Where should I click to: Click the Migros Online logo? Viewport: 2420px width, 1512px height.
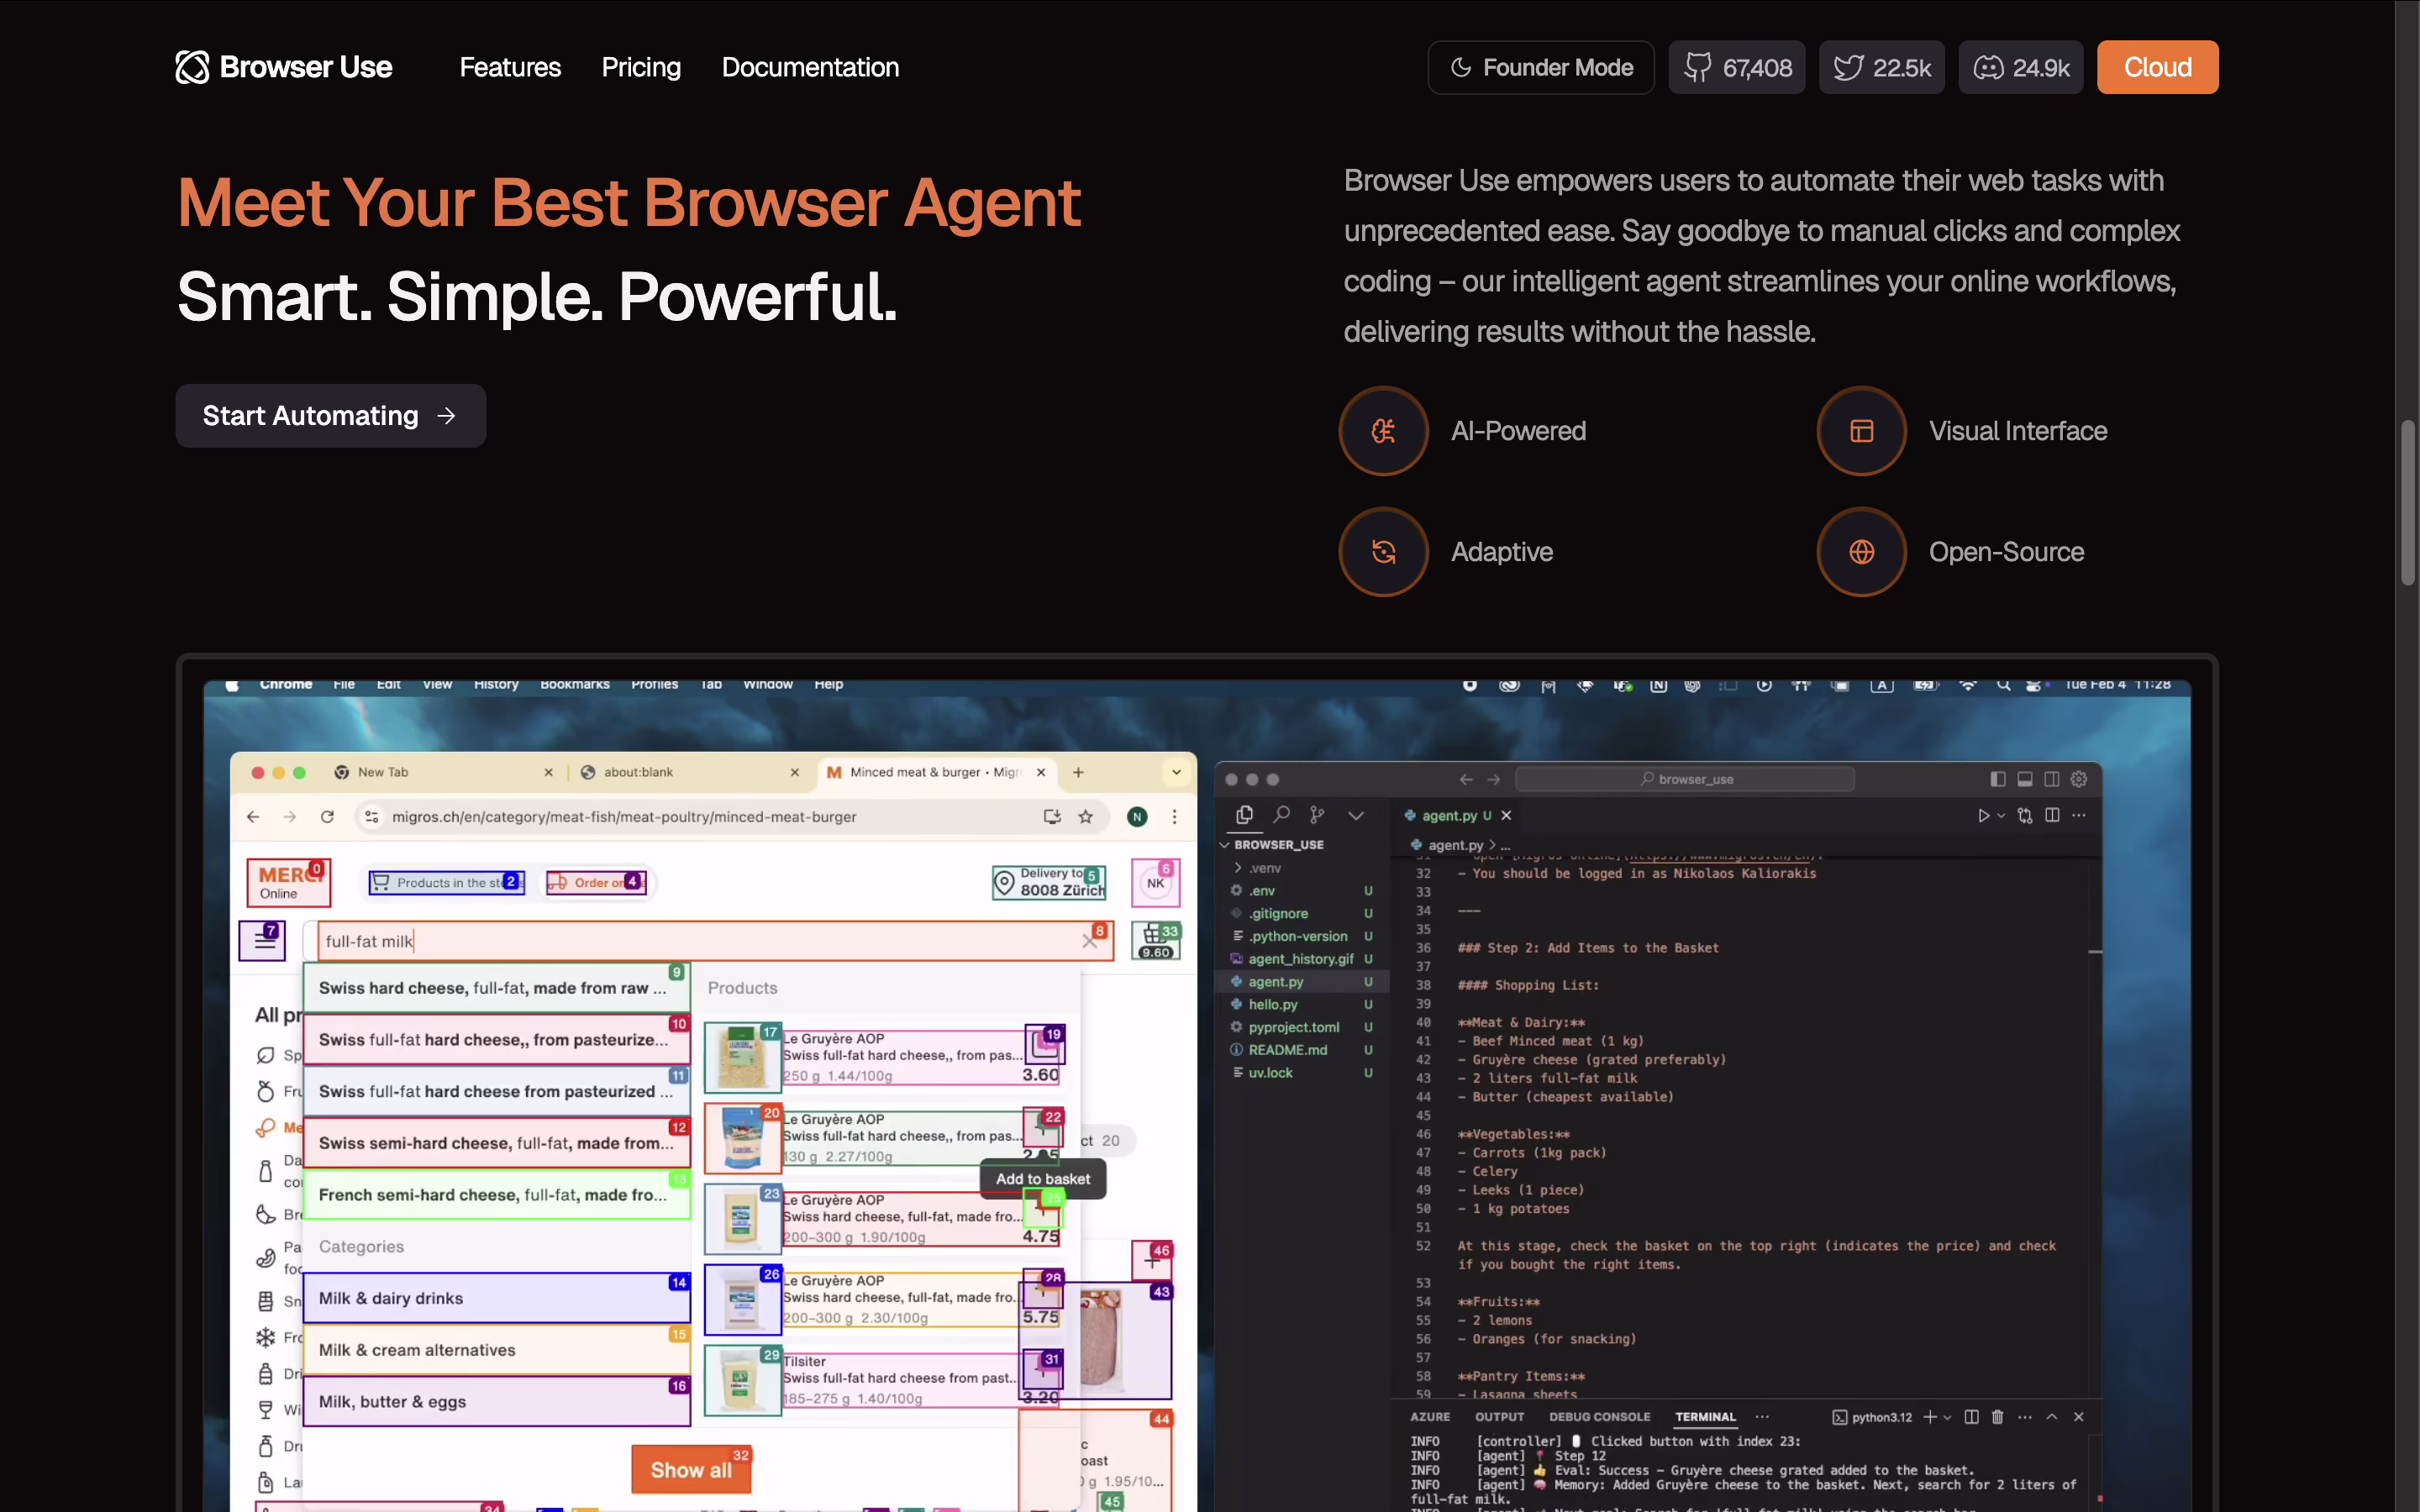coord(288,883)
